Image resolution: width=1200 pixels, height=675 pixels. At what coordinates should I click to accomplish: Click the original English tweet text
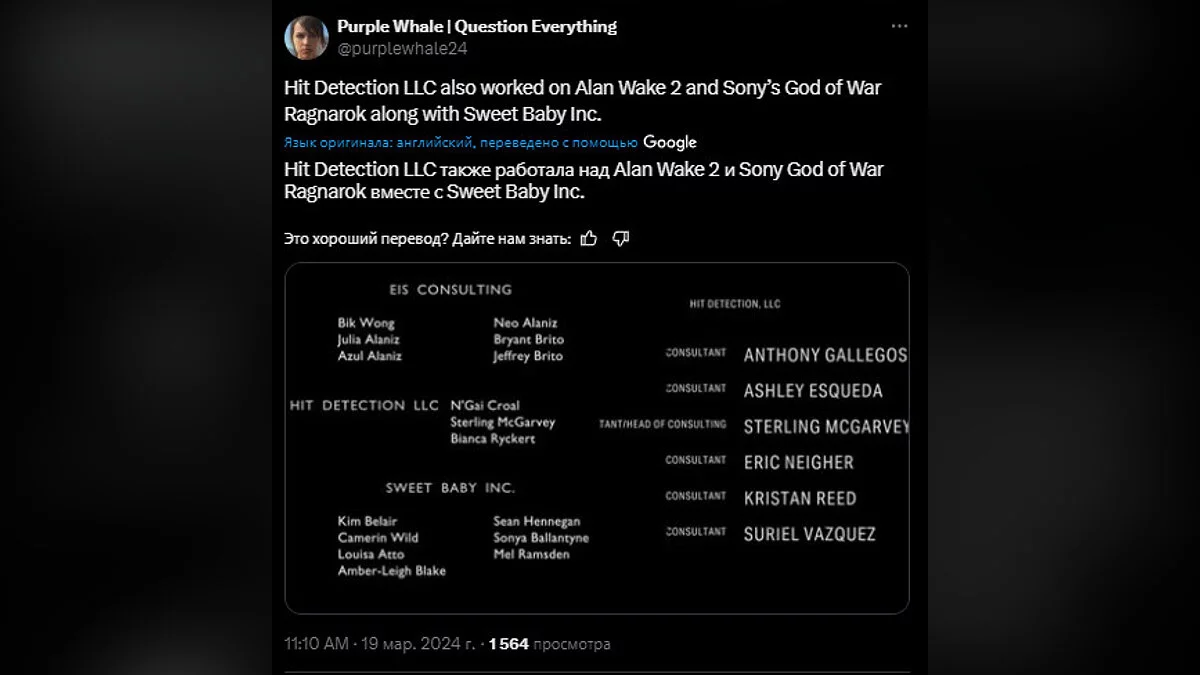tap(583, 100)
